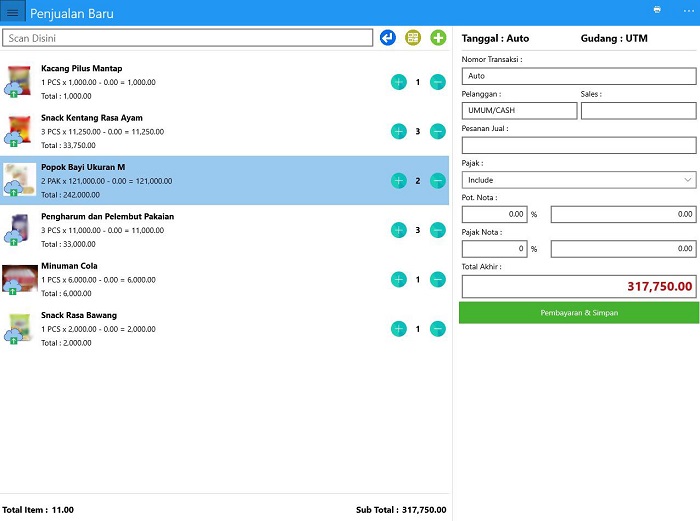Open the more options ellipsis menu

[x=689, y=11]
